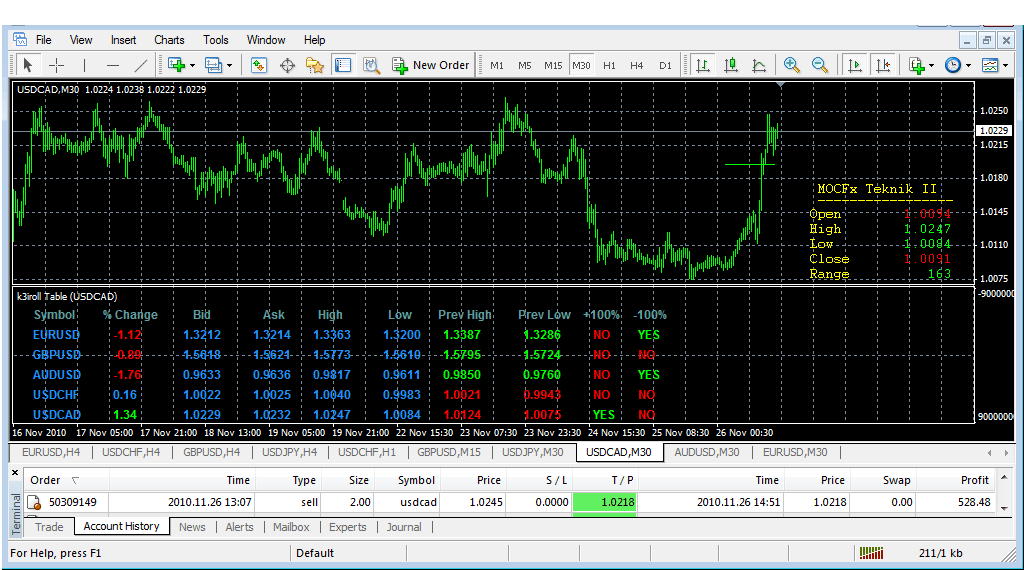Viewport: 1024px width, 570px height.
Task: Switch to the GBPUSD,M15 chart tab
Action: coord(449,452)
